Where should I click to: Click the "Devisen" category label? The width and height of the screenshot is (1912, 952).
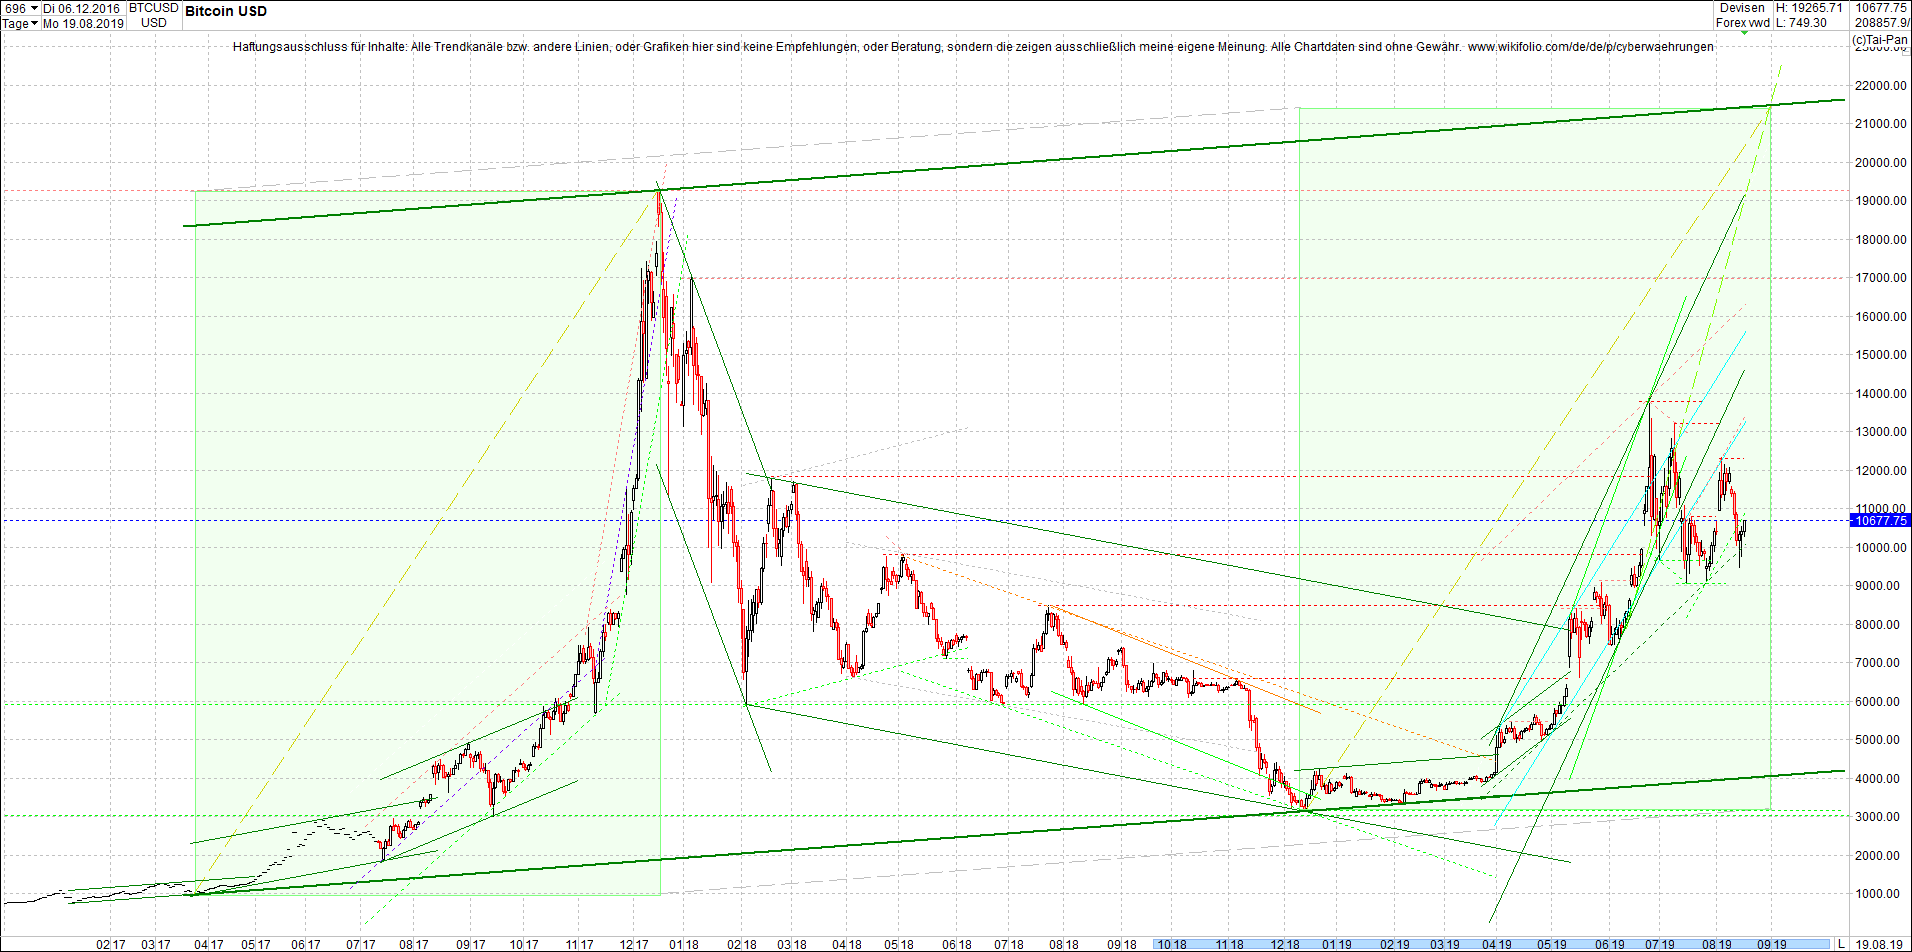tap(1742, 8)
